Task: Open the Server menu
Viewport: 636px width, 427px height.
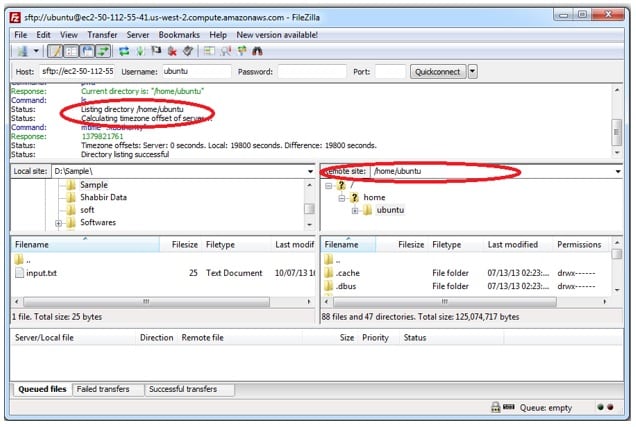Action: (138, 35)
